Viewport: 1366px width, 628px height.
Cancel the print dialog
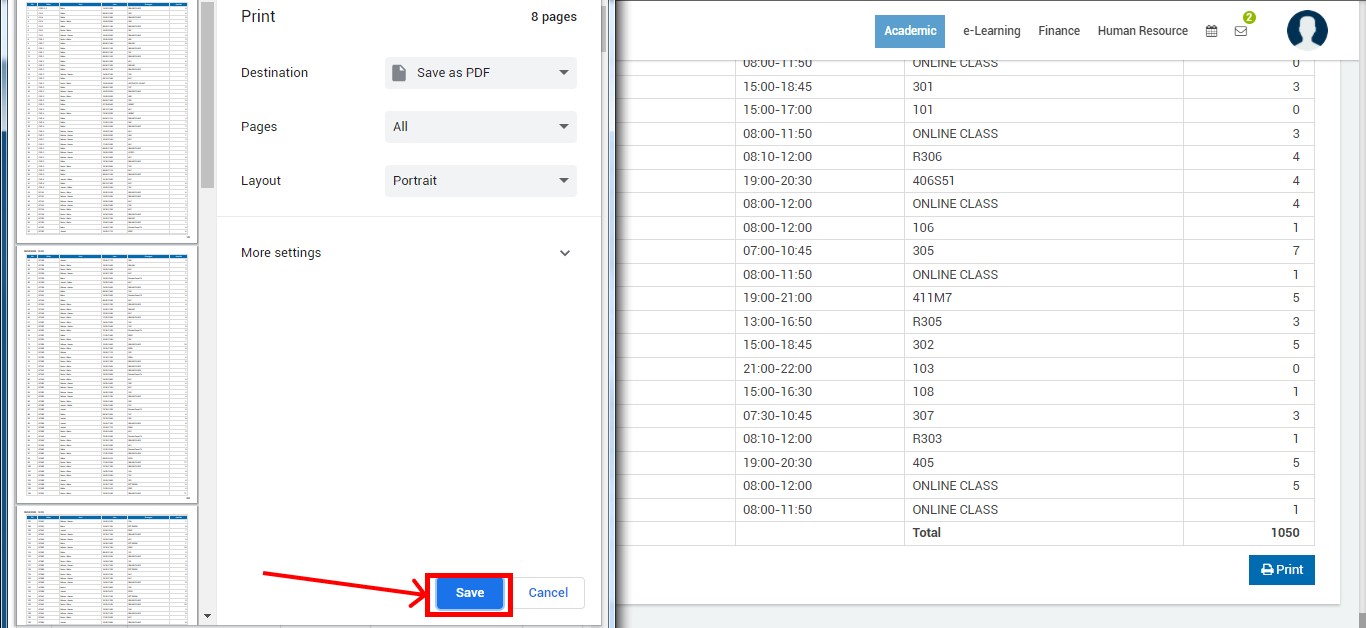pos(548,593)
